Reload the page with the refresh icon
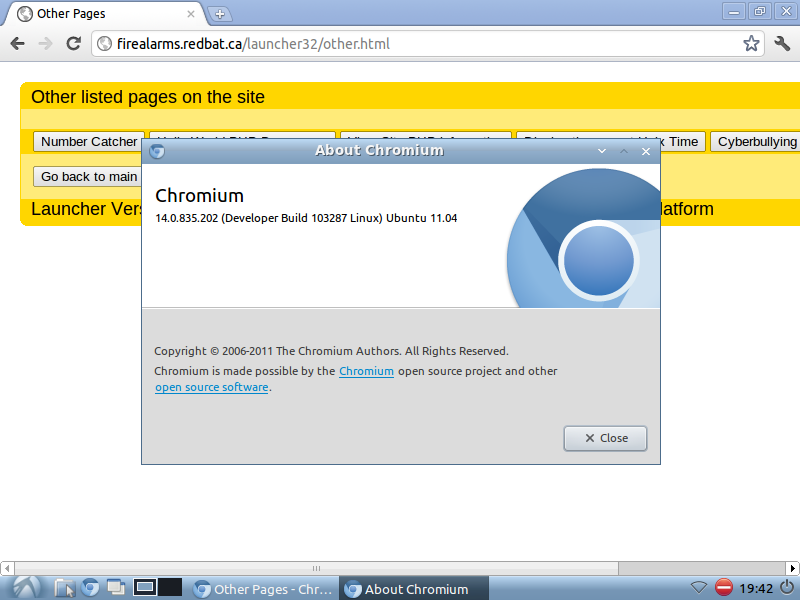 (x=73, y=43)
